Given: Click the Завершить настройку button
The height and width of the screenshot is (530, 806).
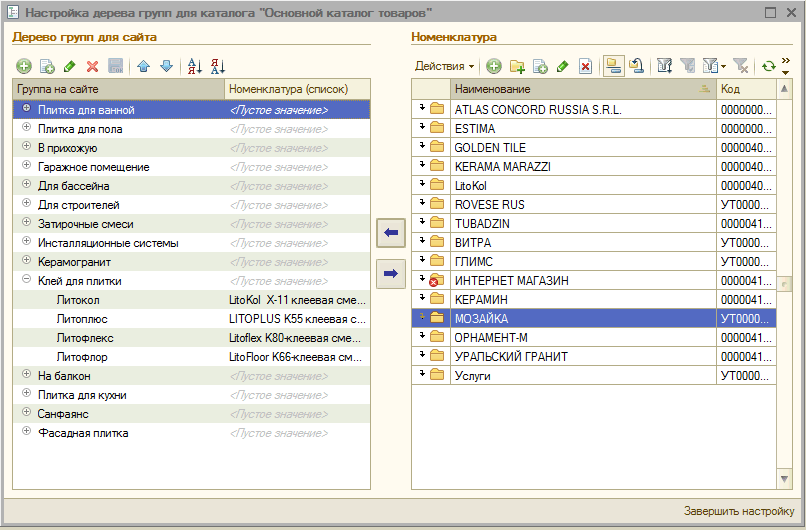Looking at the screenshot, I should point(738,511).
